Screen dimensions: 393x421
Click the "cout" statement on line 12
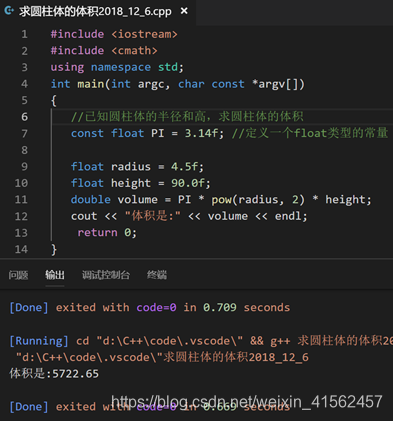point(84,216)
